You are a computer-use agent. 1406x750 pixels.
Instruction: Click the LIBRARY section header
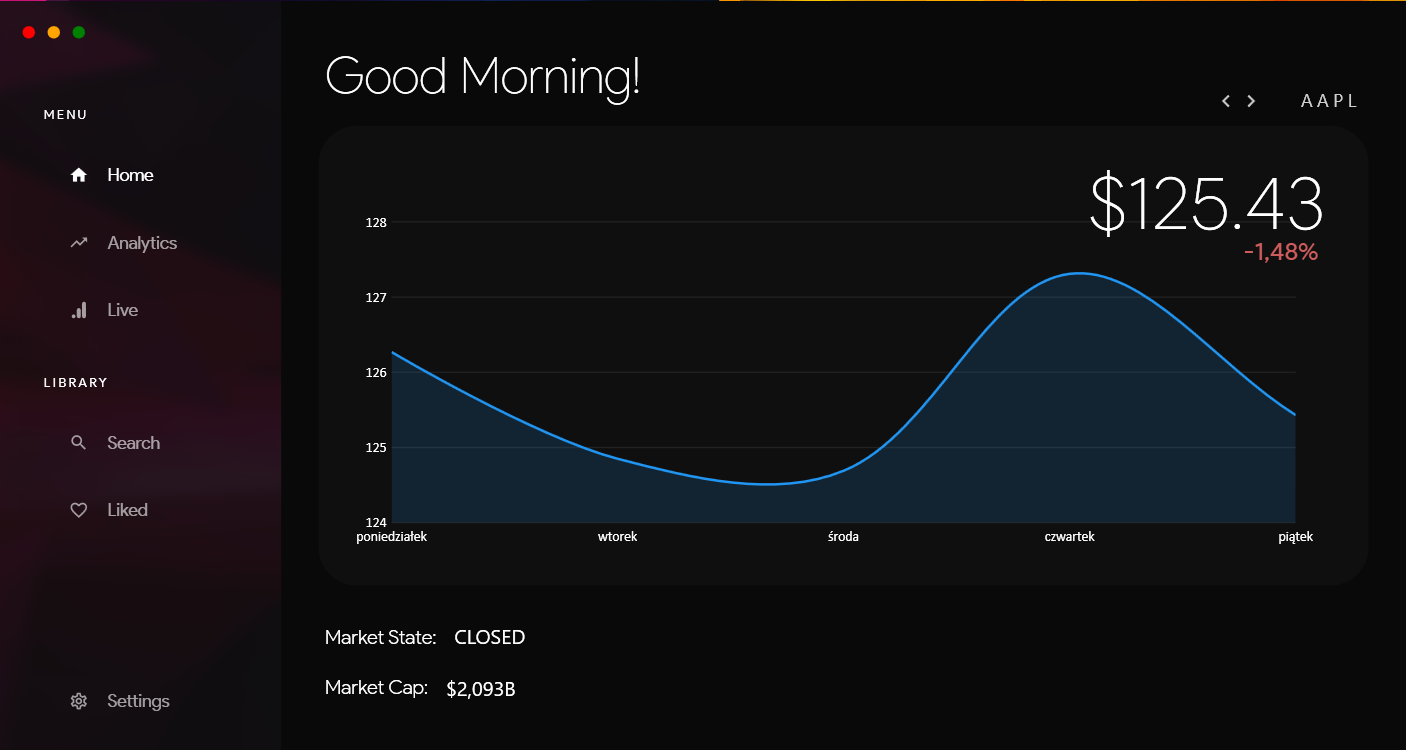click(76, 383)
